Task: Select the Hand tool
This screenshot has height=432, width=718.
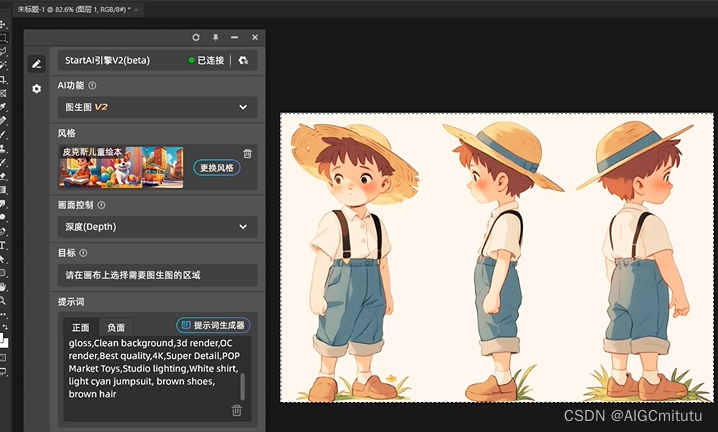Action: point(3,287)
